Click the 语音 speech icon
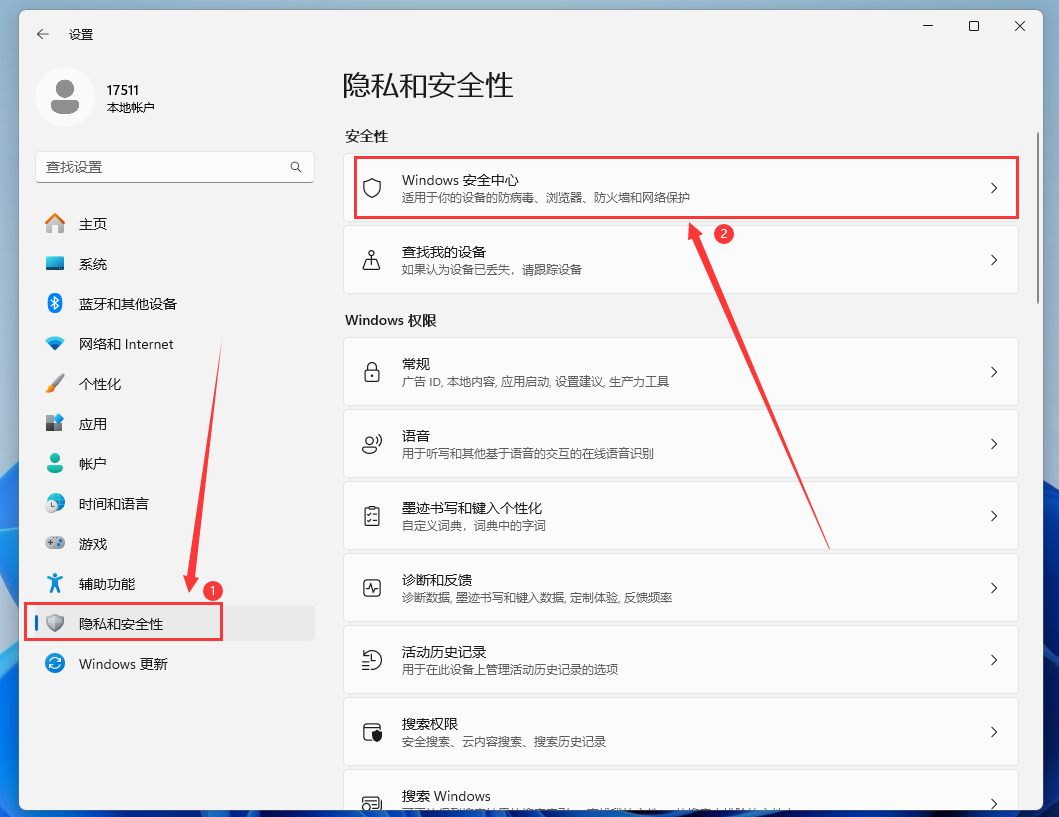The image size is (1059, 817). click(x=372, y=444)
